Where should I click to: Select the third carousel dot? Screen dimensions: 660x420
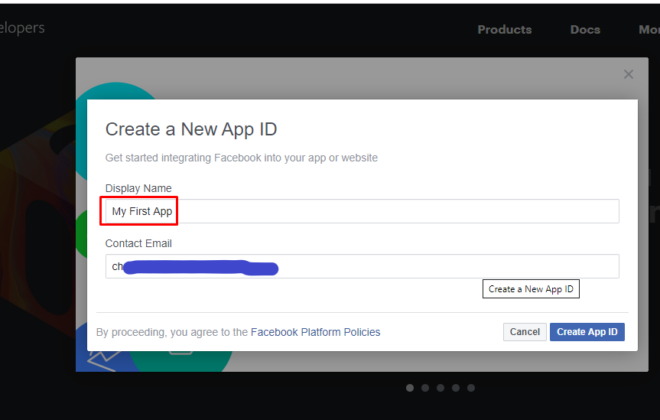tap(440, 388)
